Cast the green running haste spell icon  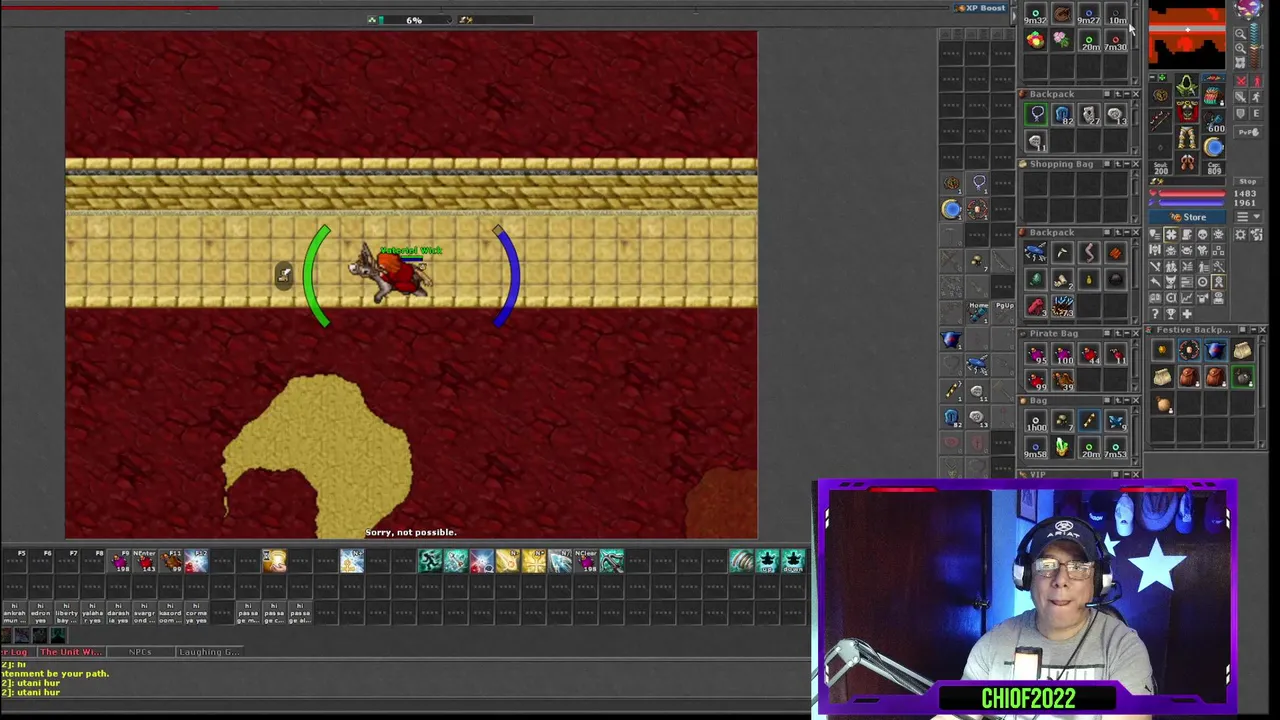coord(430,561)
